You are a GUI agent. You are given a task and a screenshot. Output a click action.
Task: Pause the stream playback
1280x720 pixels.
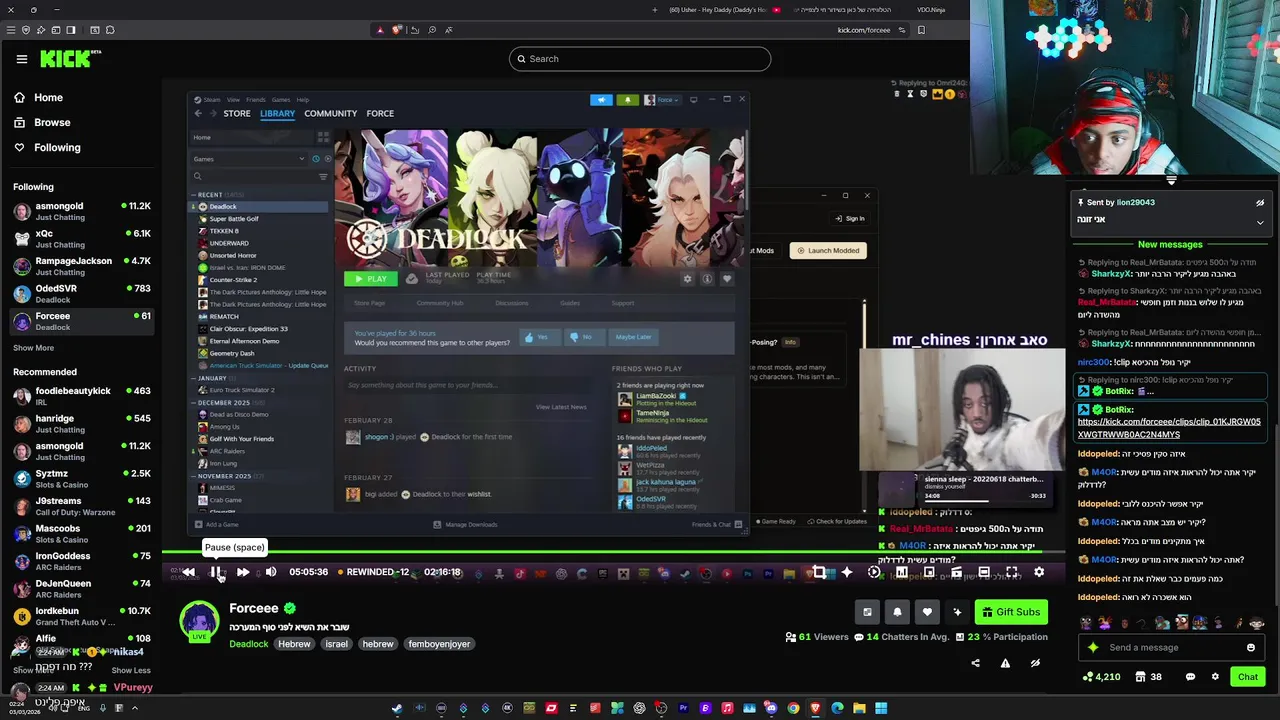pos(216,572)
